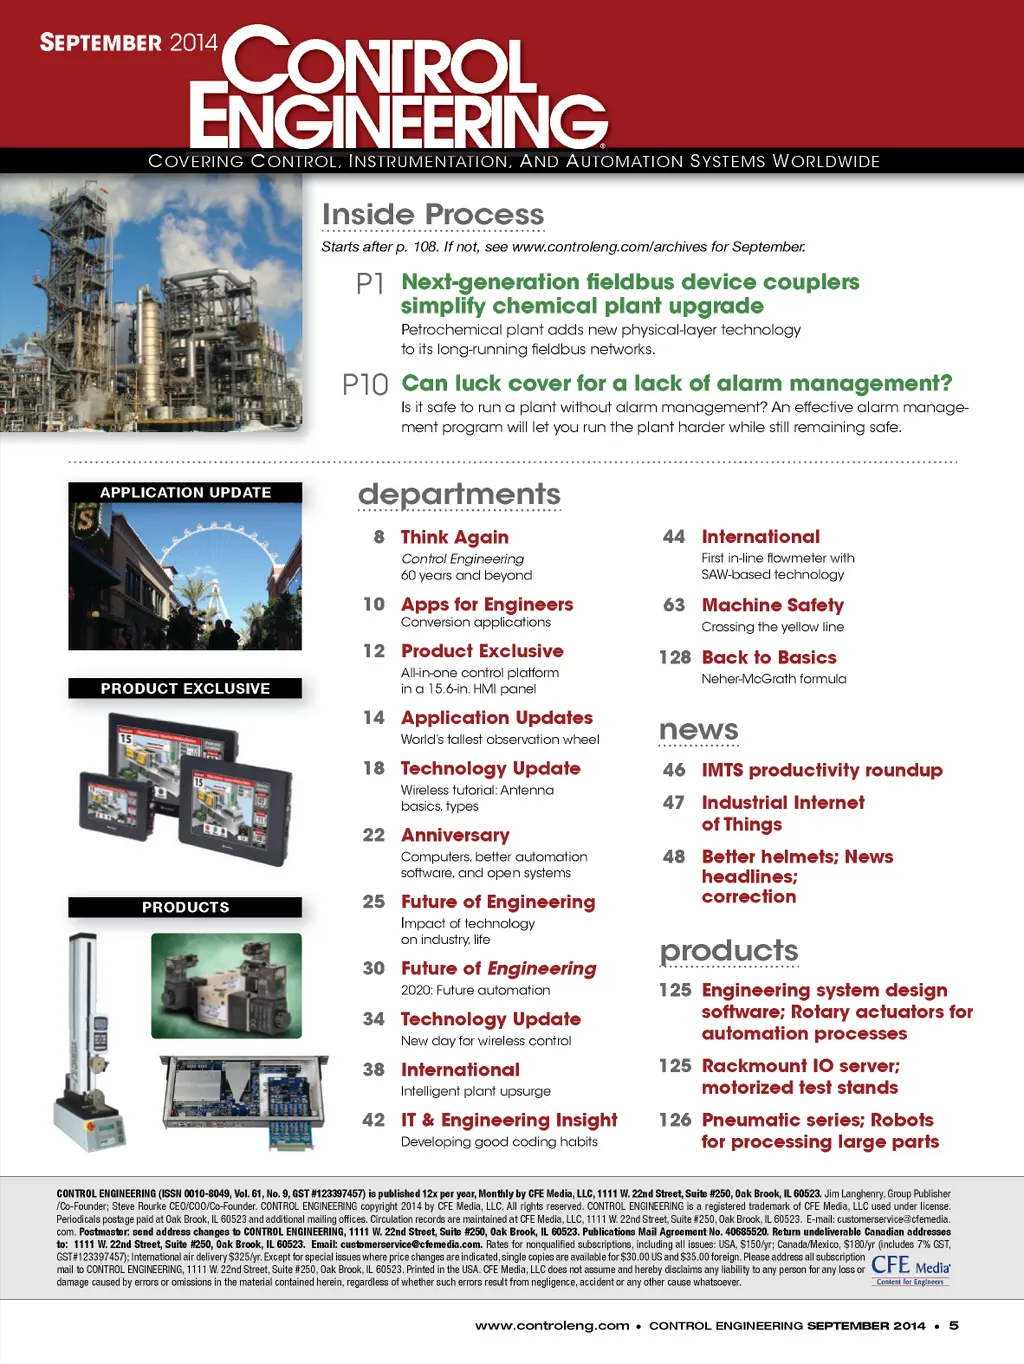
Task: Jump to Machine Safety on page 63
Action: click(x=772, y=606)
